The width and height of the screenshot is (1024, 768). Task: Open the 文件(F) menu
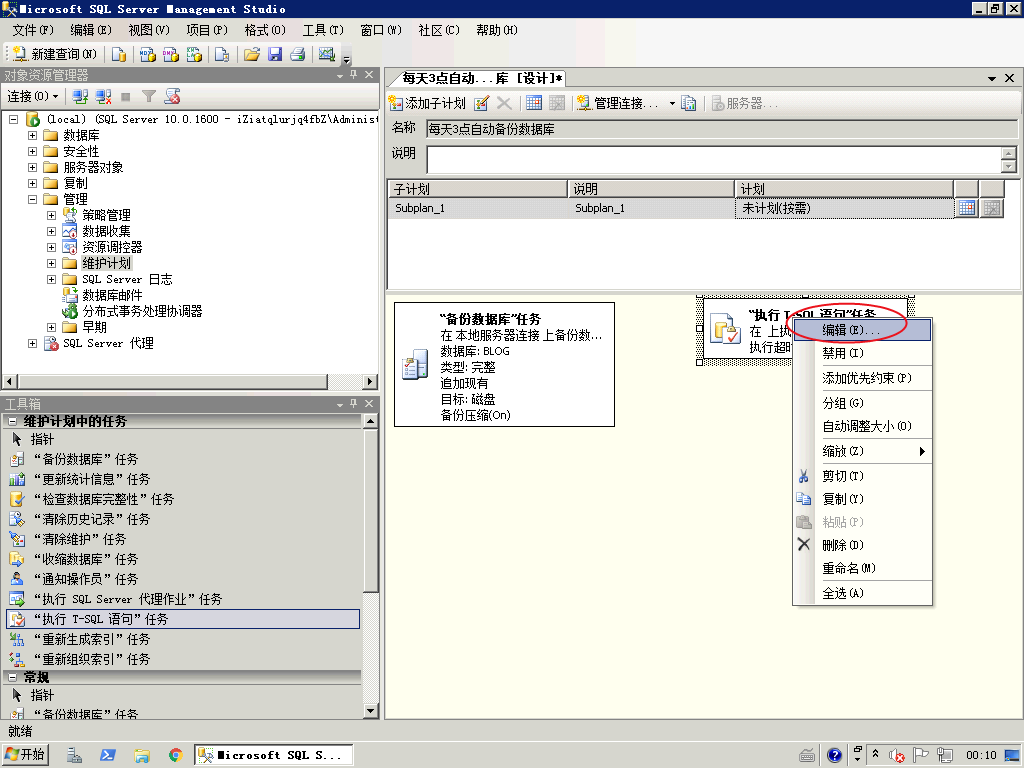click(33, 30)
